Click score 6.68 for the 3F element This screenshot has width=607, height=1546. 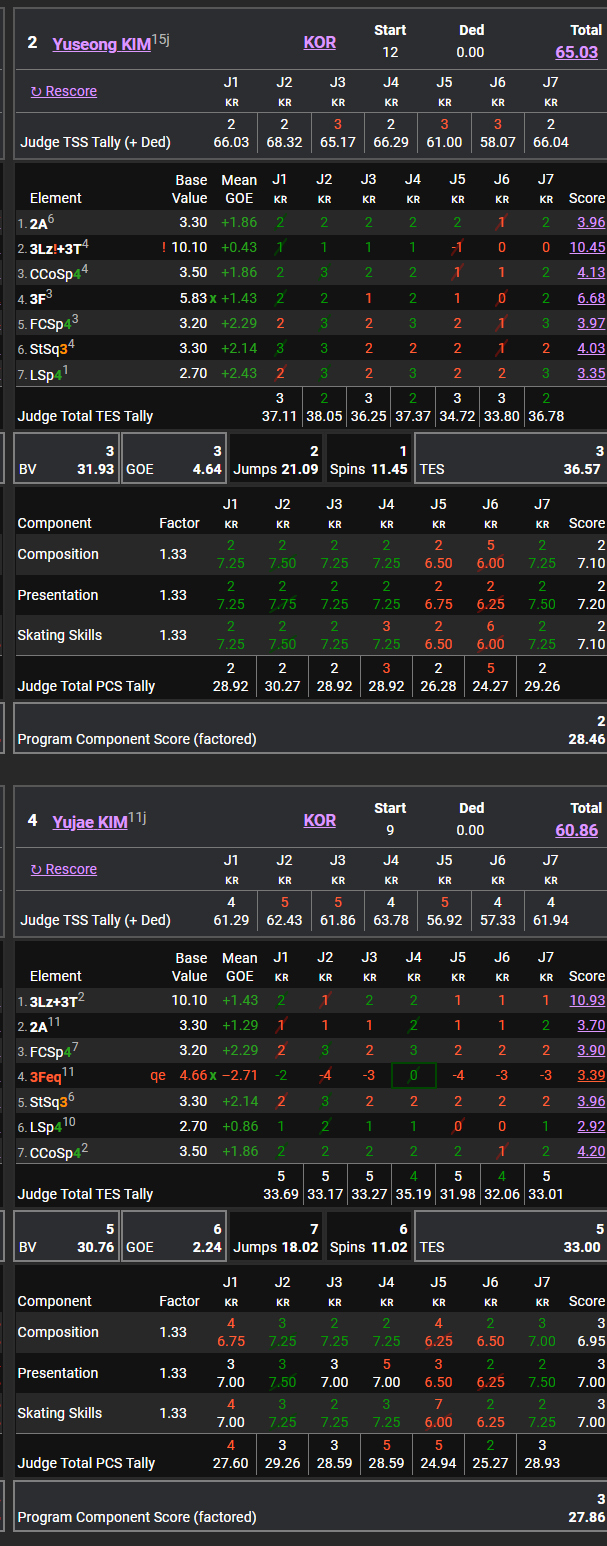(590, 298)
